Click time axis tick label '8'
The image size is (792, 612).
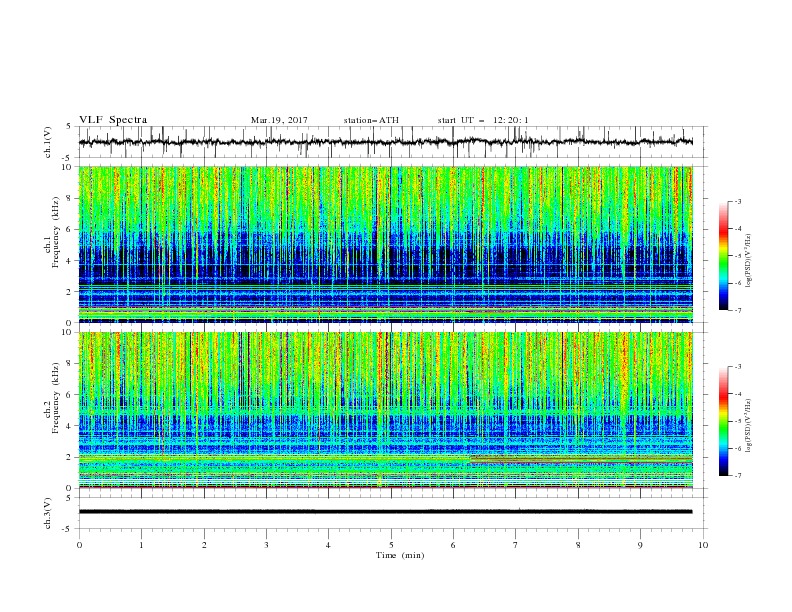pyautogui.click(x=578, y=545)
